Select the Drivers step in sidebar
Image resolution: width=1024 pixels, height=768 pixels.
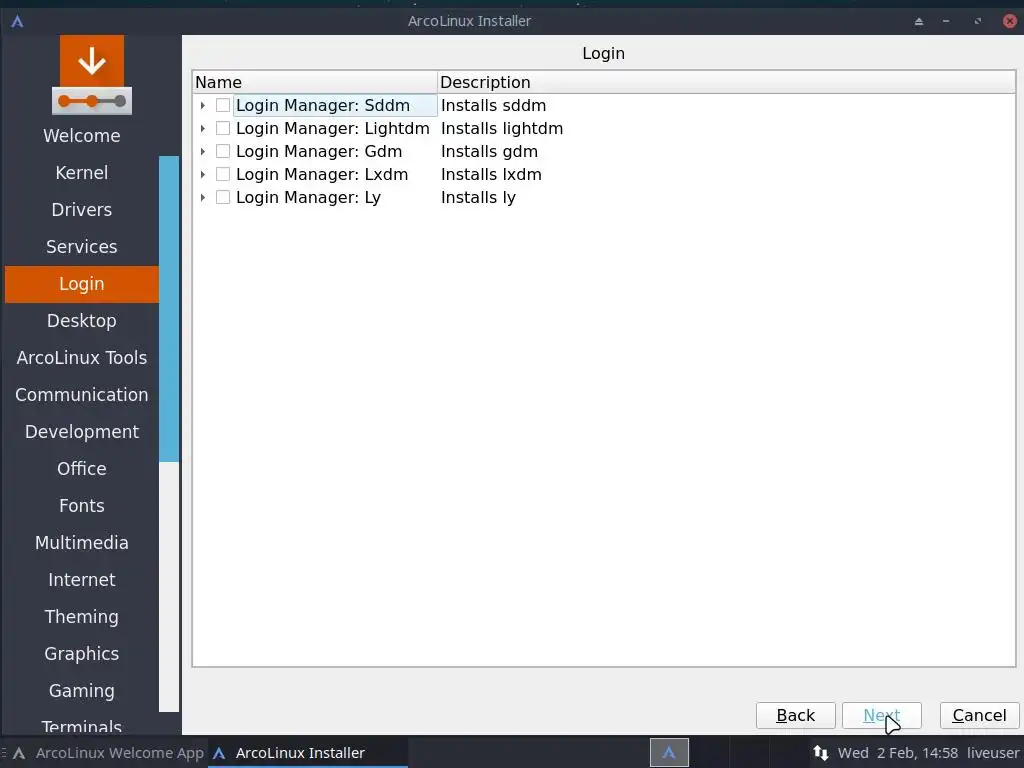click(82, 210)
